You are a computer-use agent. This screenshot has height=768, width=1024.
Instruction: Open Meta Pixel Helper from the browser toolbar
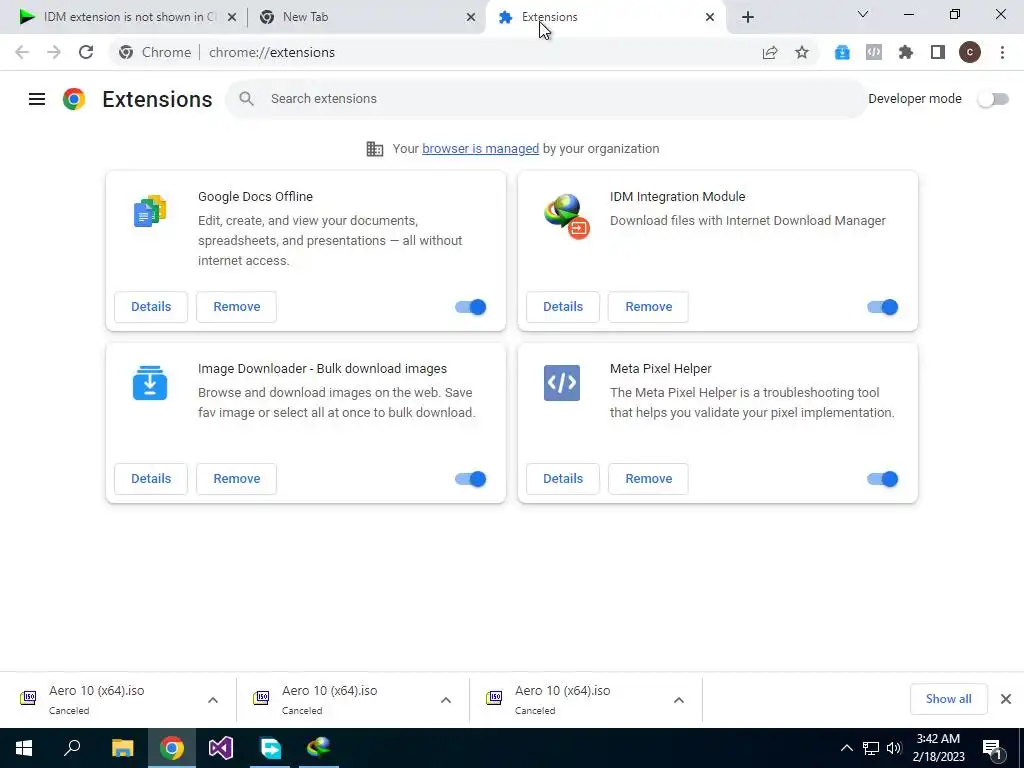(x=874, y=52)
